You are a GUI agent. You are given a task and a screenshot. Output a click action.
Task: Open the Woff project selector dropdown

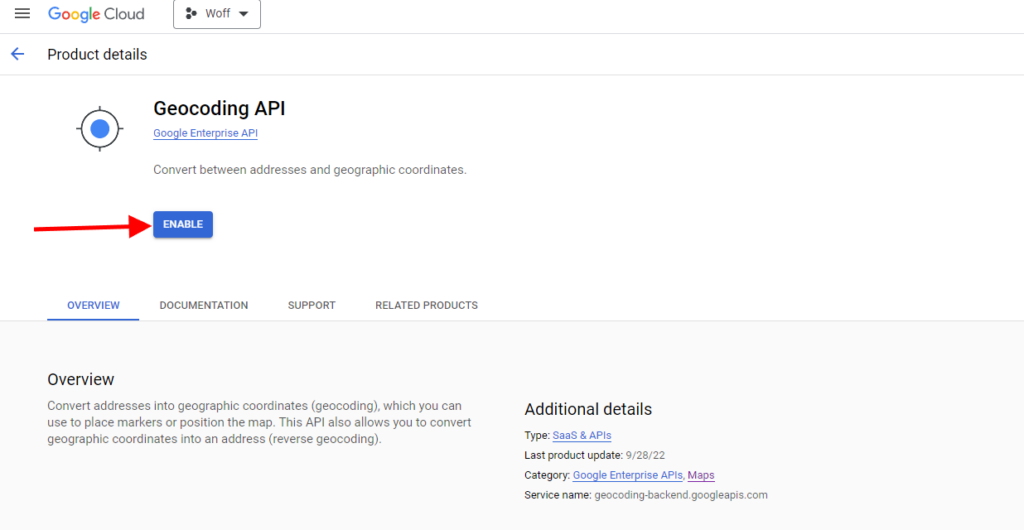217,14
